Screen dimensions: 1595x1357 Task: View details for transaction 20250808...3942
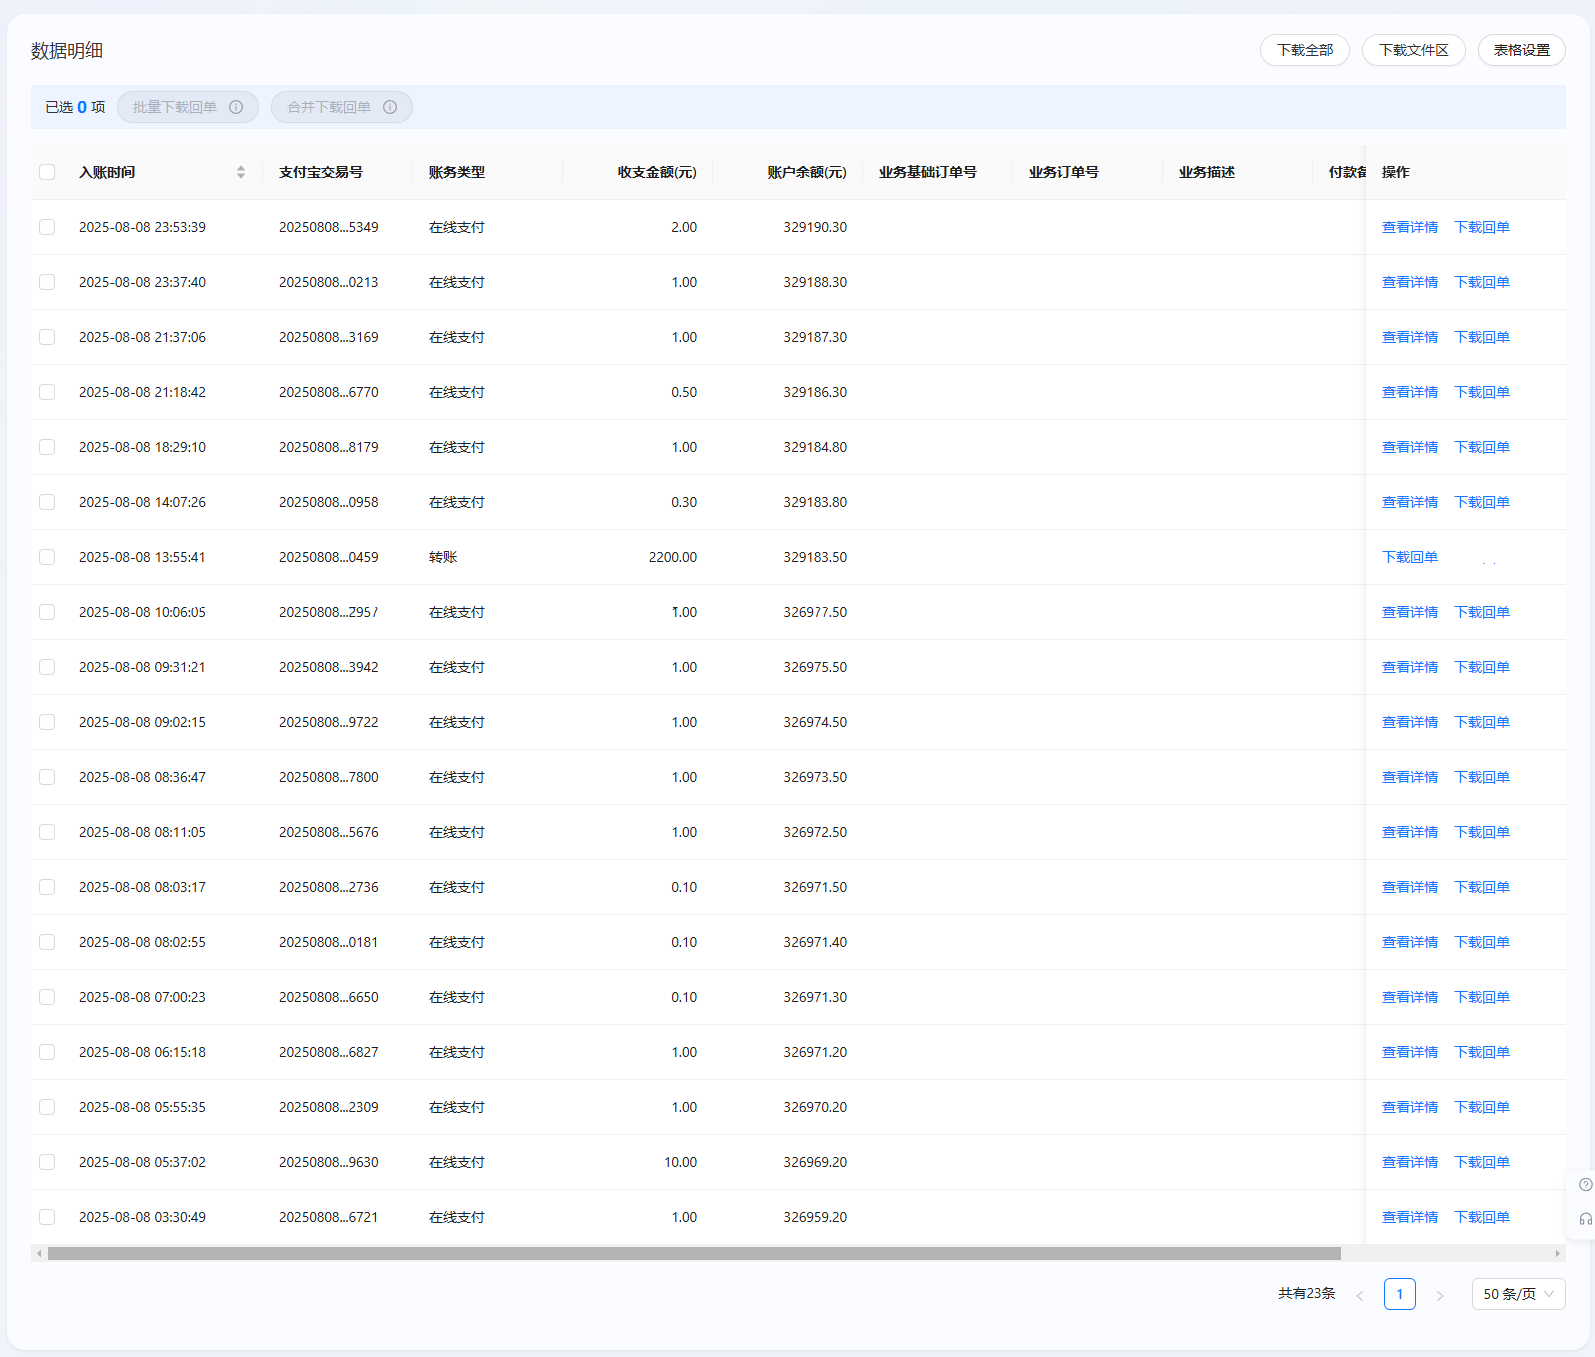pyautogui.click(x=1410, y=667)
